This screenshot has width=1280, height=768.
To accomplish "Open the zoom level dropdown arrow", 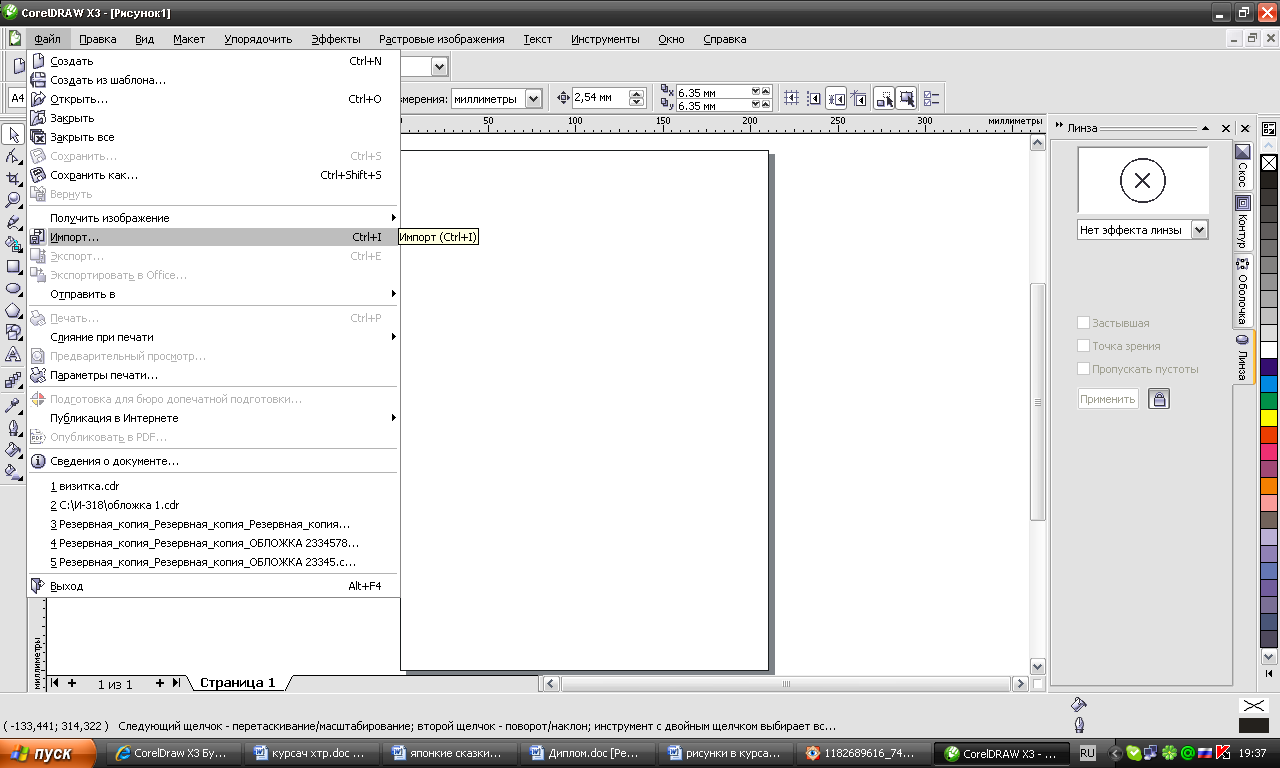I will [439, 66].
